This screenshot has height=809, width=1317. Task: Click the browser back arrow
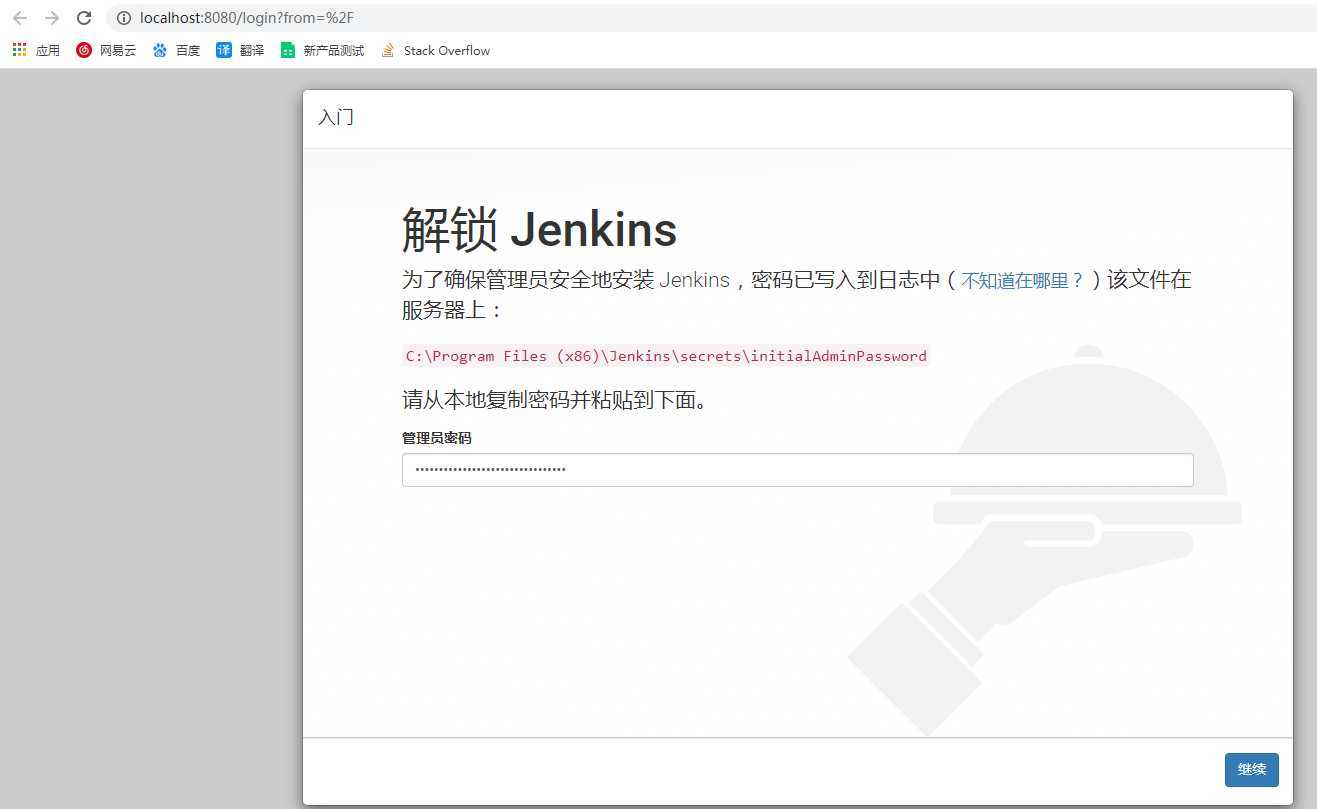(x=20, y=18)
